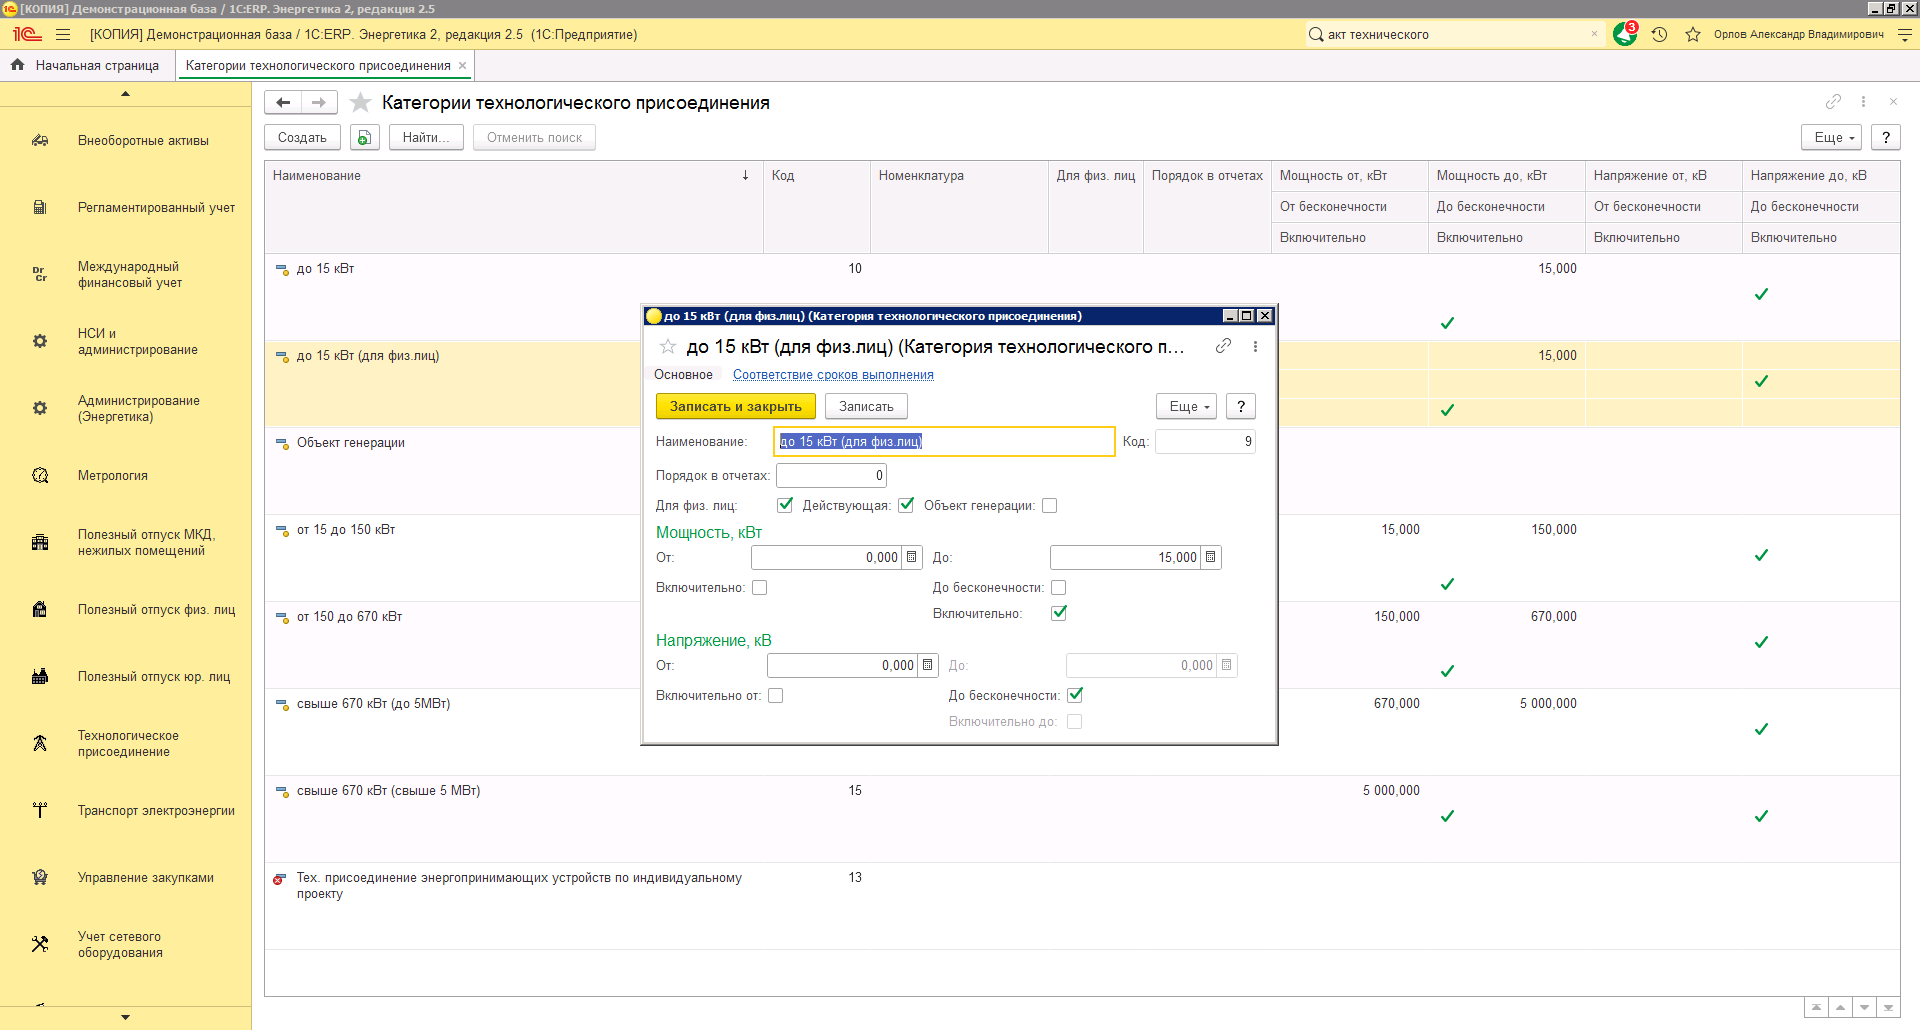Open the main menu hamburger icon
Image resolution: width=1920 pixels, height=1030 pixels.
coord(63,34)
